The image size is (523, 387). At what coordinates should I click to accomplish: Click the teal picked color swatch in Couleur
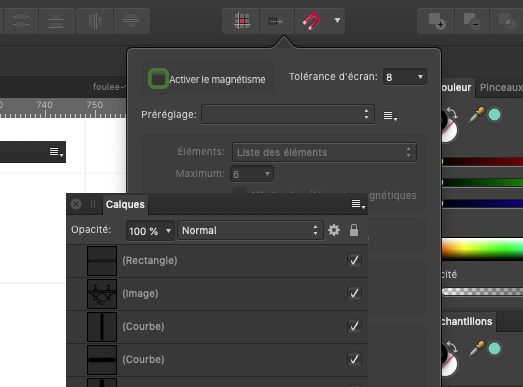[494, 115]
